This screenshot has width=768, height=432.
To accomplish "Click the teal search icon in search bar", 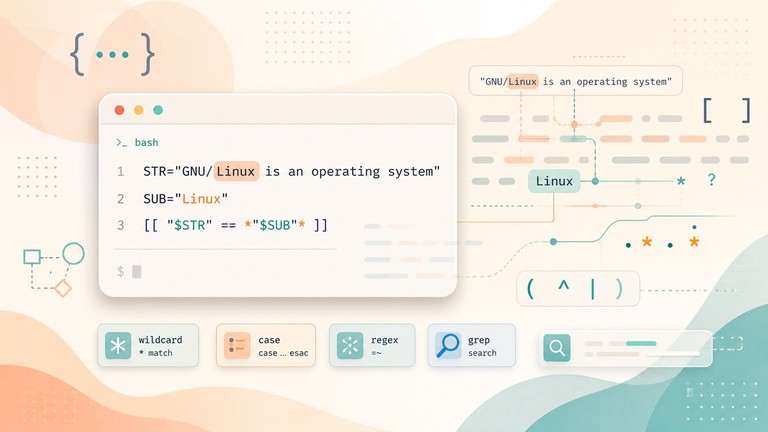I will pos(557,348).
